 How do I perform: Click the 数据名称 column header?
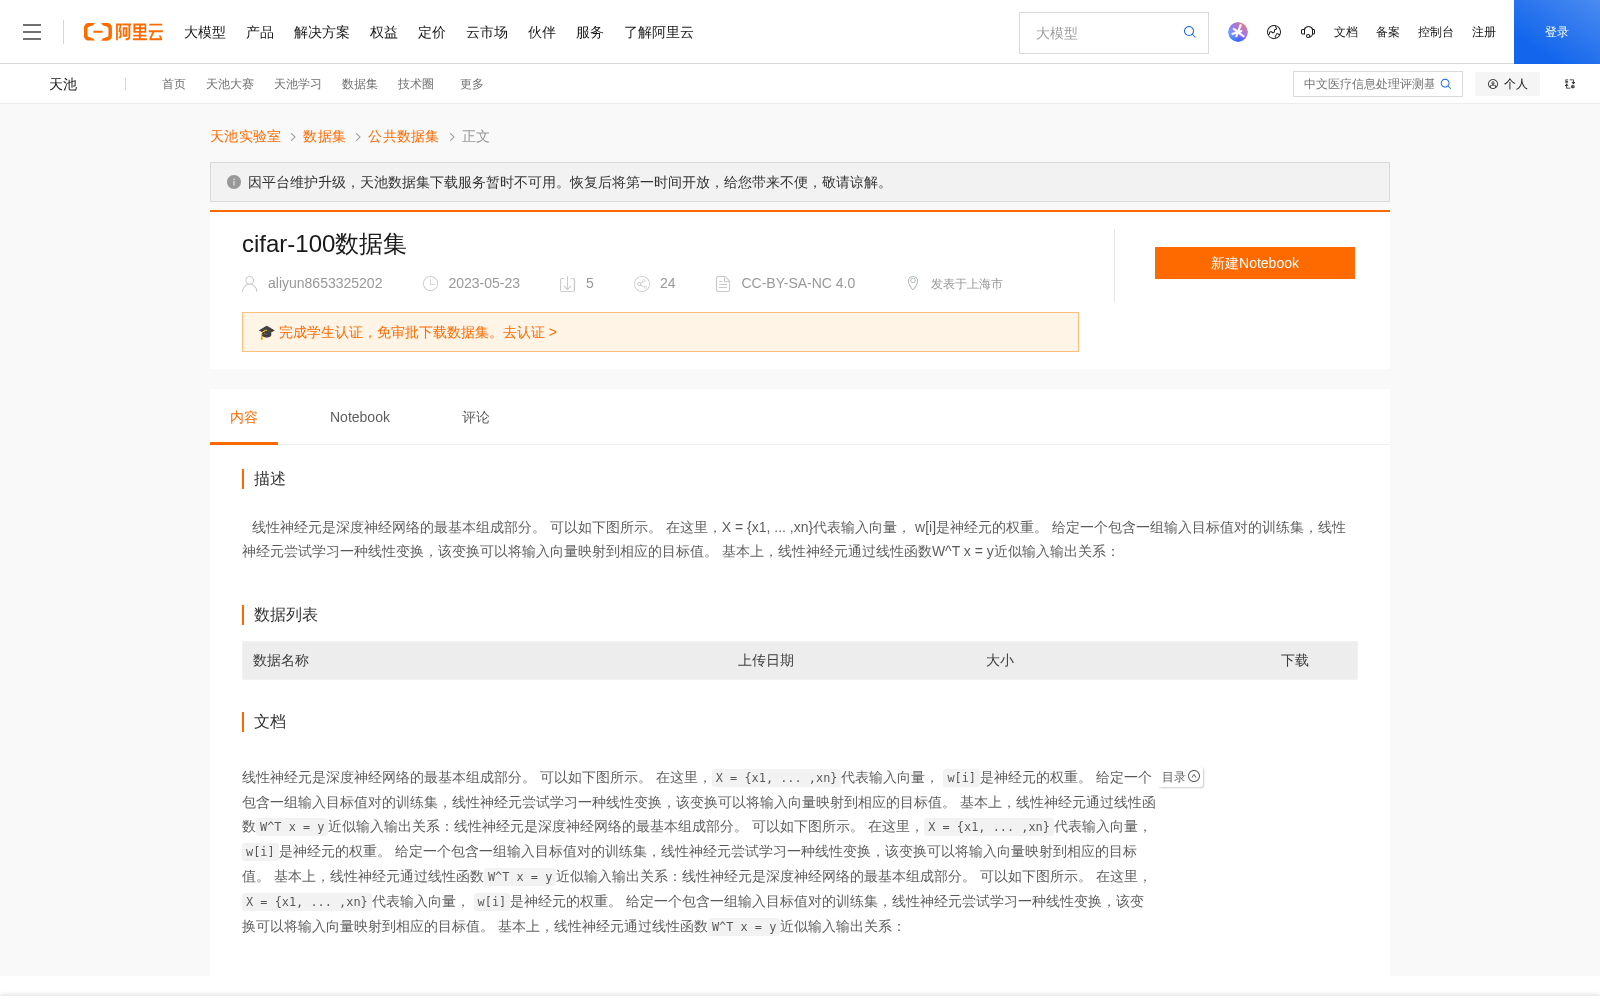(x=281, y=660)
